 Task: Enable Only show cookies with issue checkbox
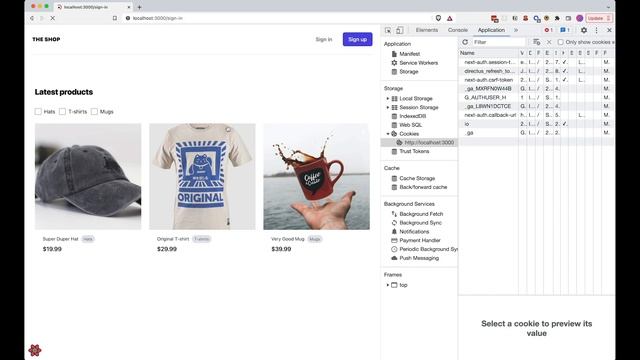[560, 42]
